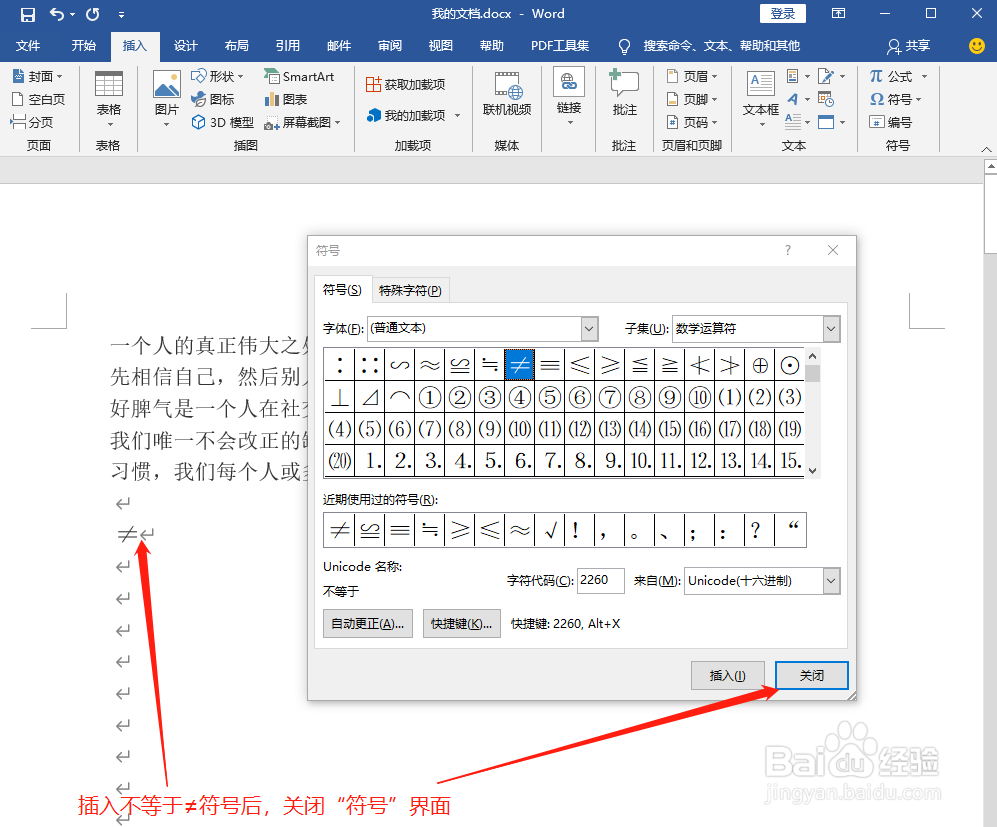Open the Quick Access Toolbar customize arrow

[x=121, y=15]
